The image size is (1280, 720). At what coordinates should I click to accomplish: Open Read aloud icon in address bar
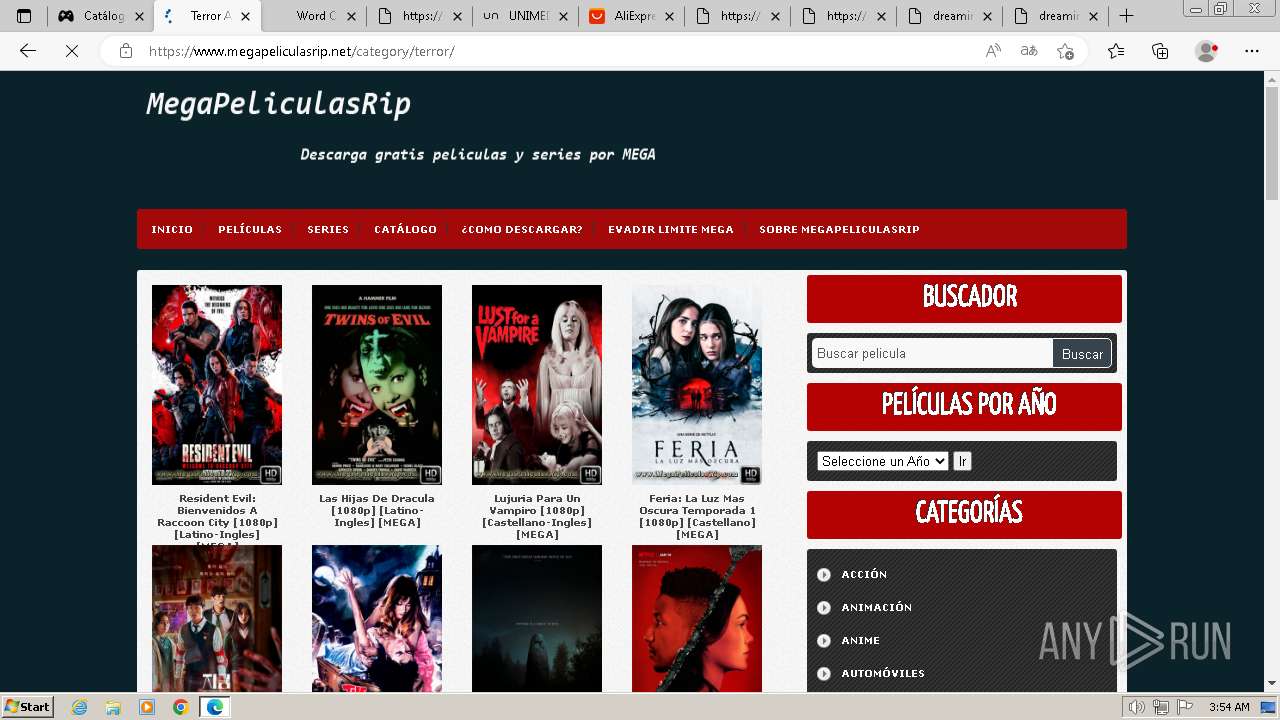tap(993, 51)
